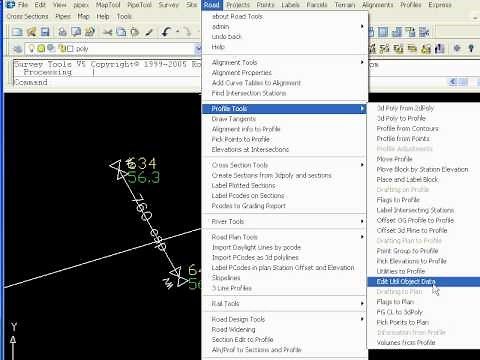The height and width of the screenshot is (360, 480).
Task: Select Add Curve Tables to Alignment
Action: pos(256,83)
